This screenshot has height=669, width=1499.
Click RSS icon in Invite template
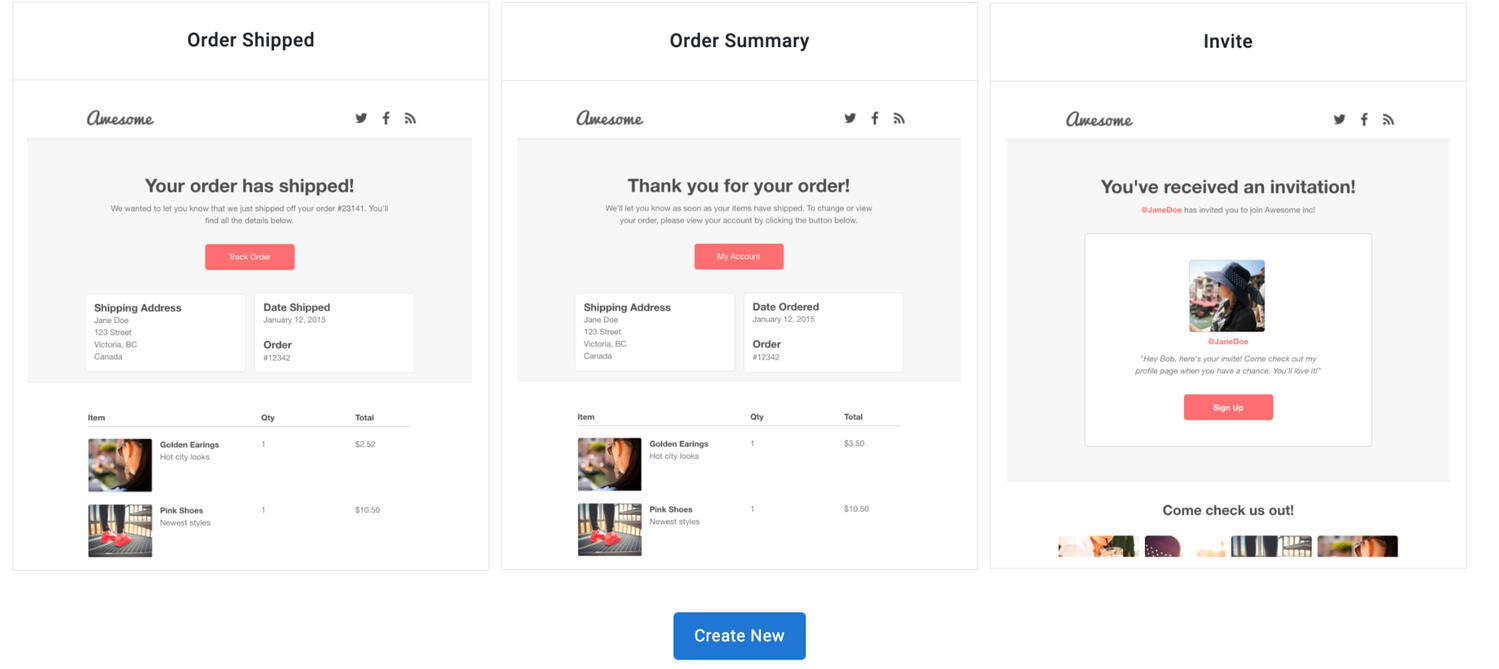tap(1388, 119)
